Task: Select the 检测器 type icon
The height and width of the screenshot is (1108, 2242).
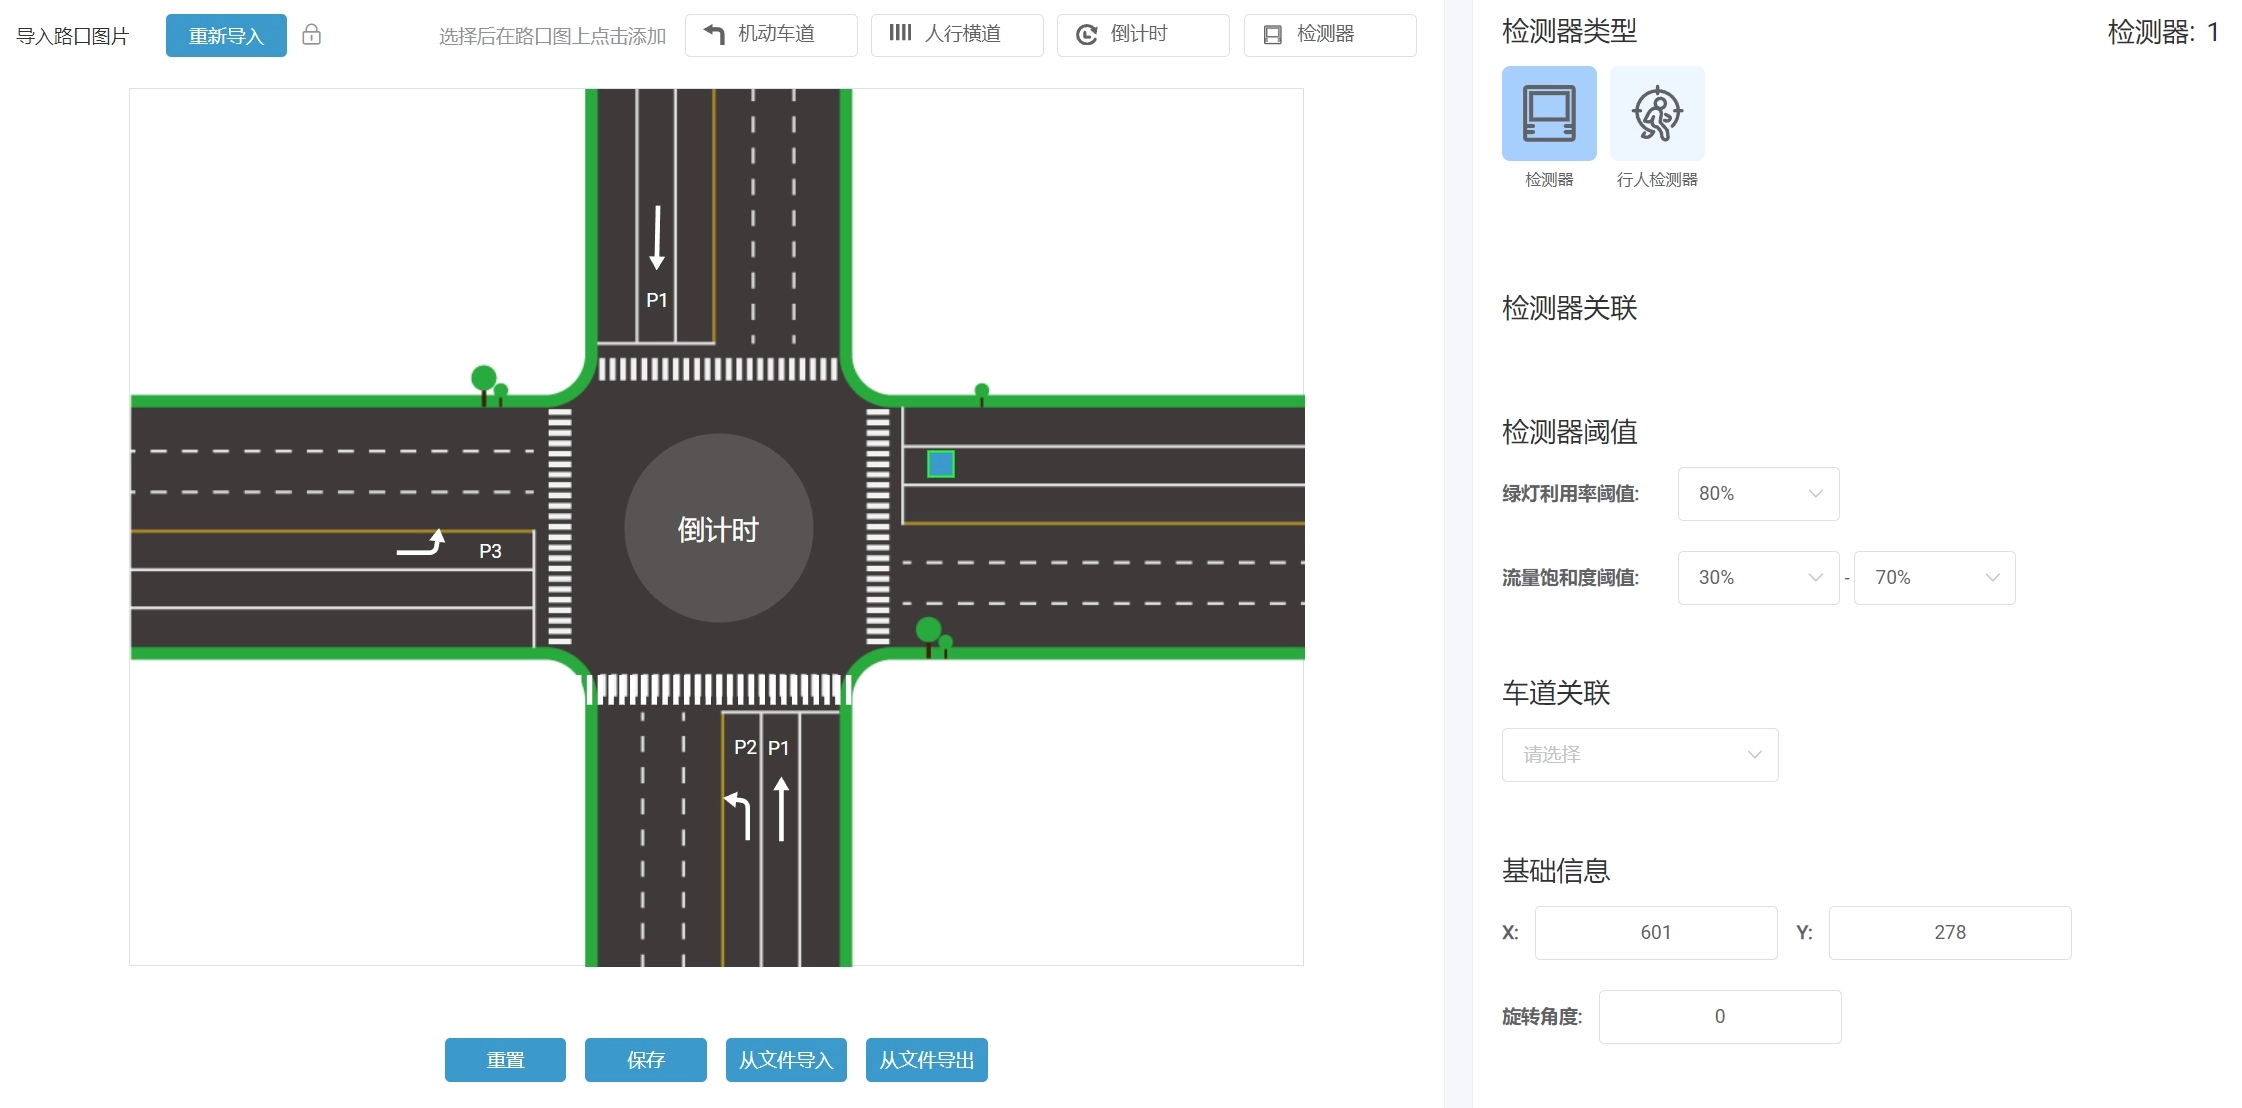Action: [x=1548, y=113]
